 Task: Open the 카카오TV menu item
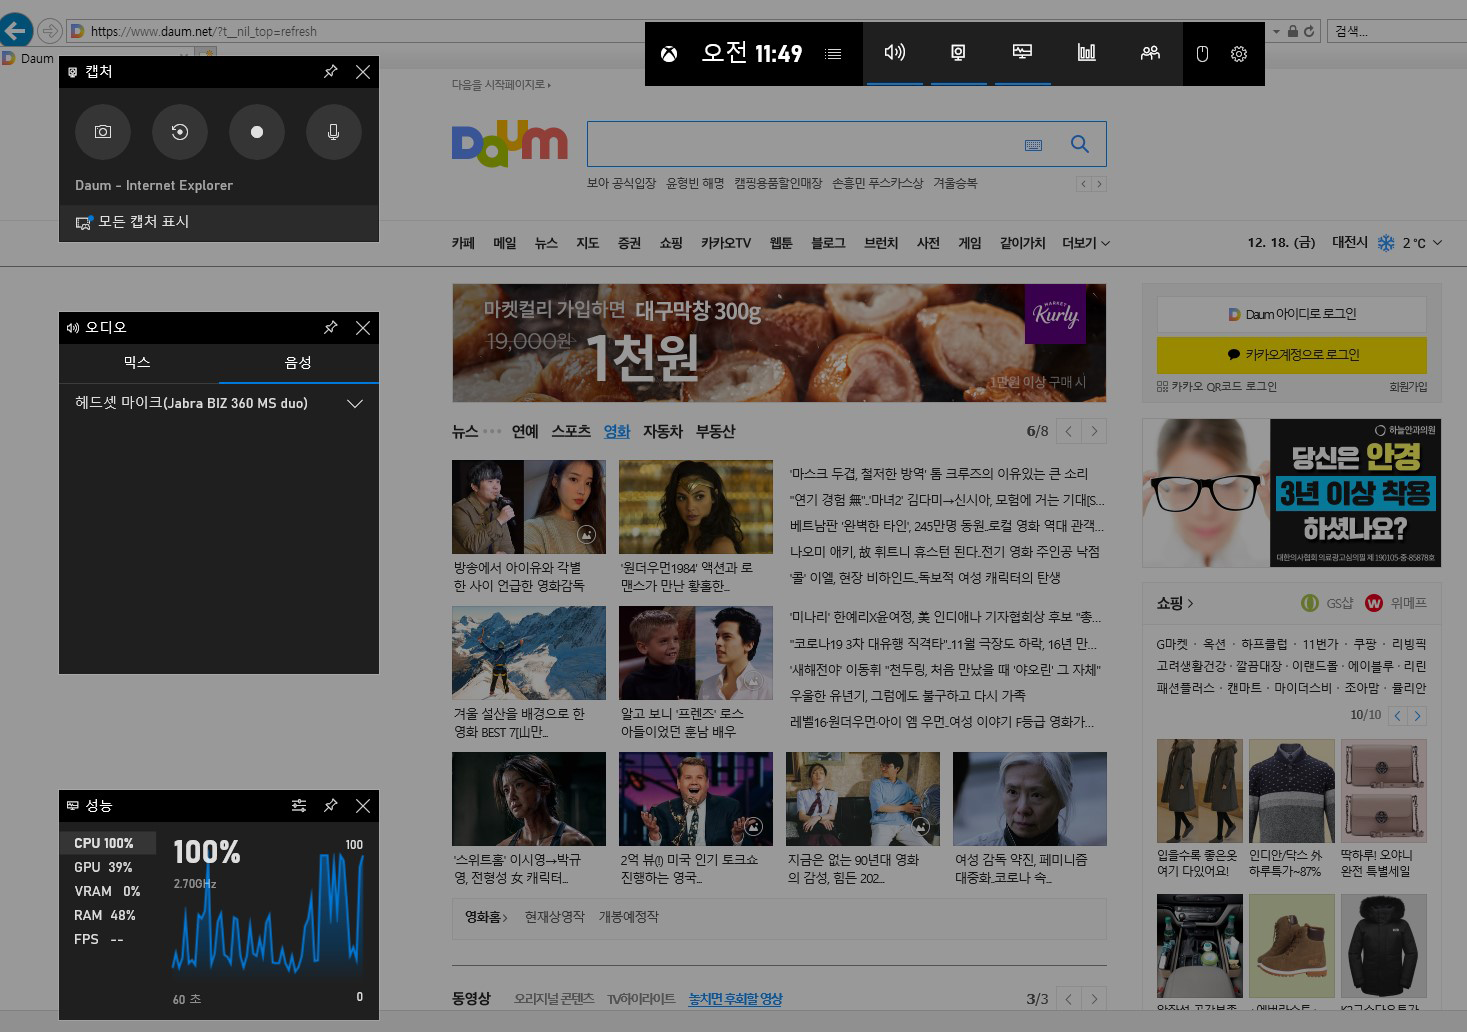tap(726, 243)
